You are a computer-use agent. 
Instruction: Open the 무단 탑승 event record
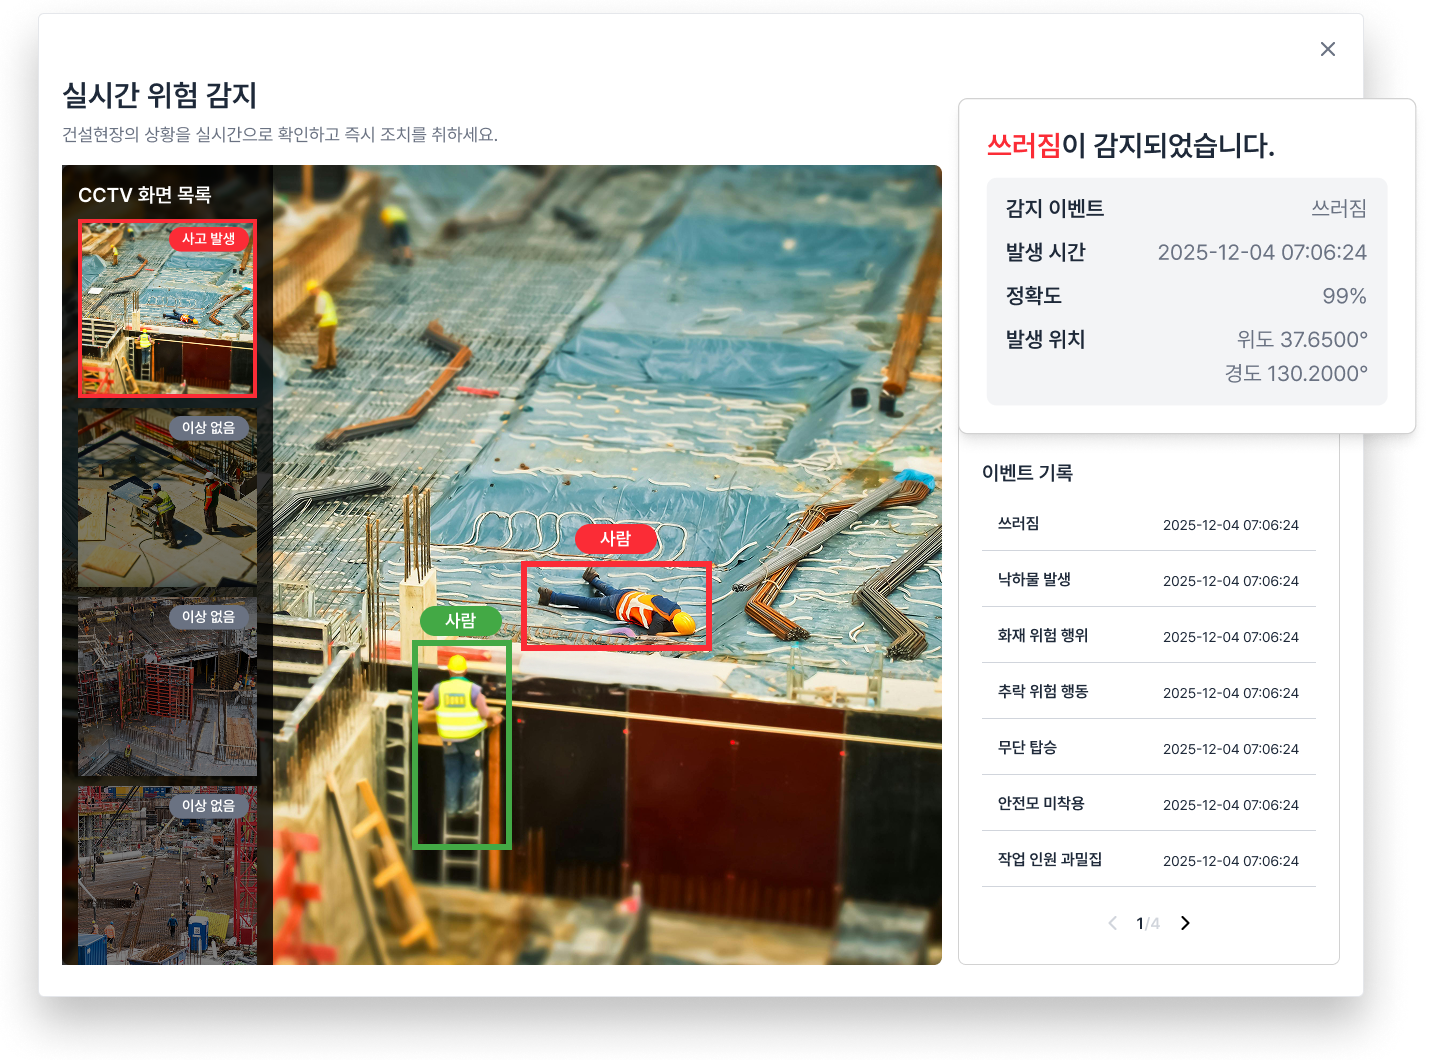[x=1148, y=748]
